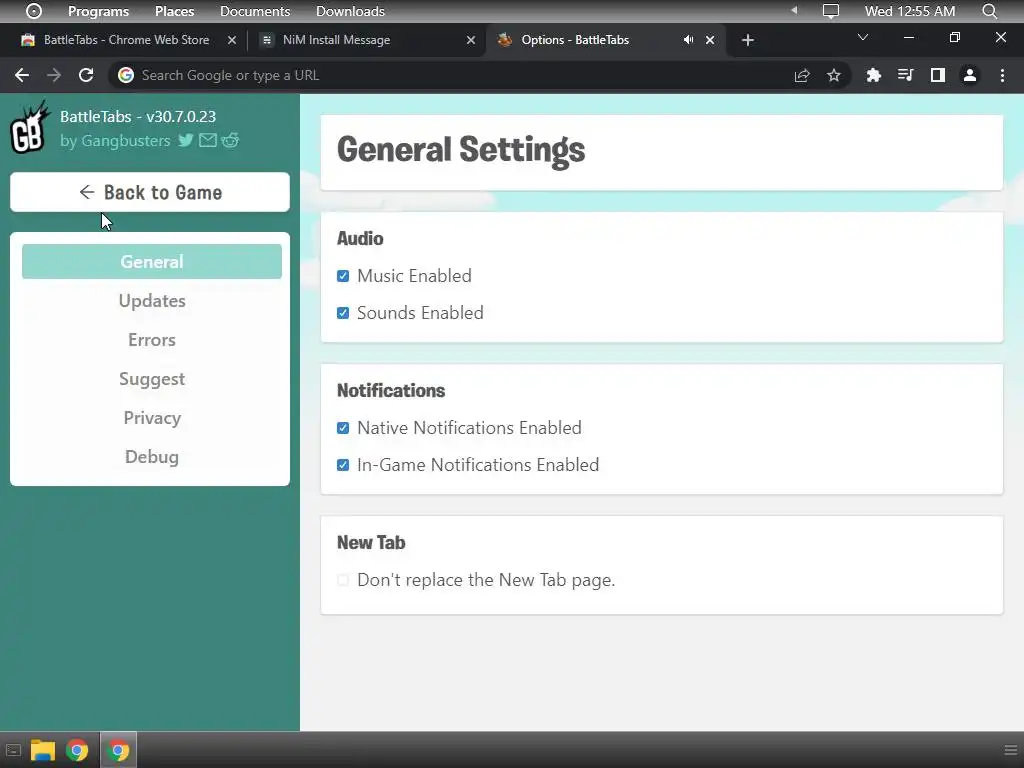The height and width of the screenshot is (768, 1024).
Task: Close the BattleTabs Chrome Web Store tab
Action: (x=232, y=40)
